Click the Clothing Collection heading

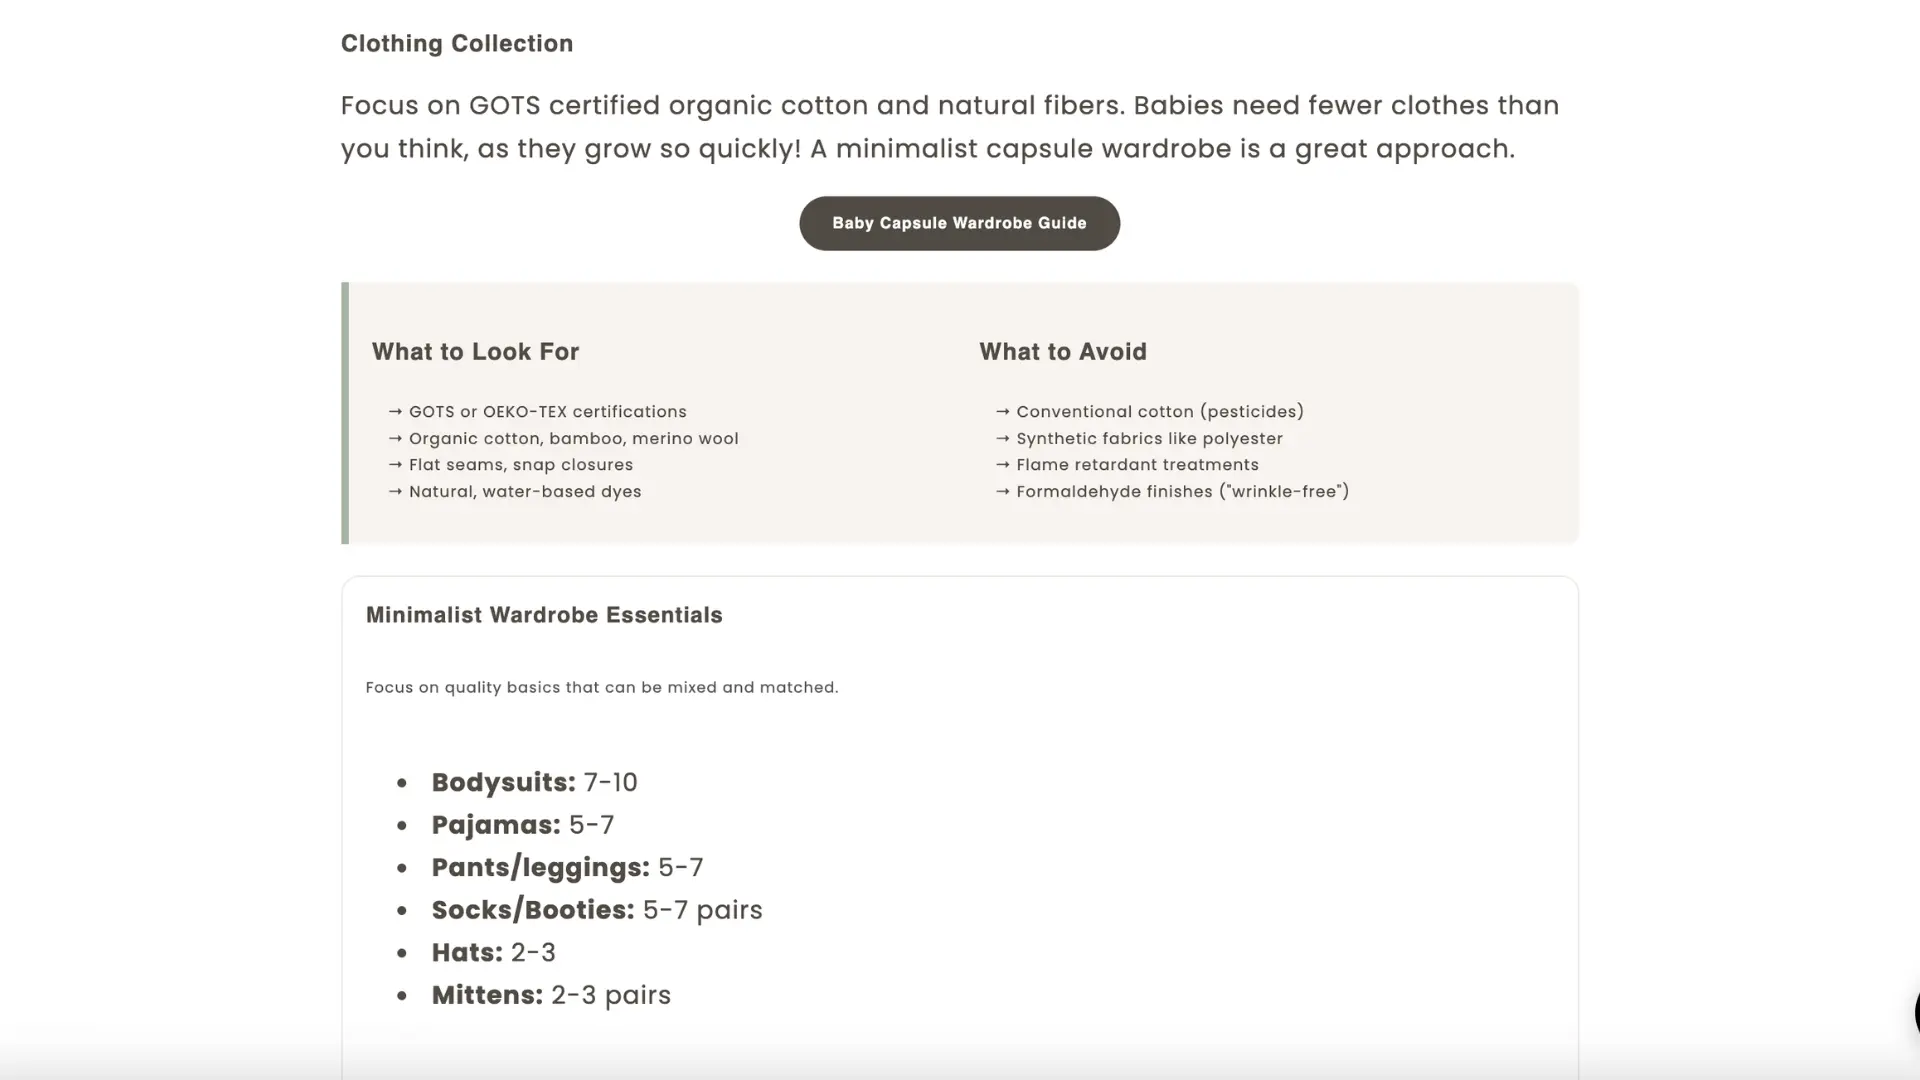click(457, 44)
